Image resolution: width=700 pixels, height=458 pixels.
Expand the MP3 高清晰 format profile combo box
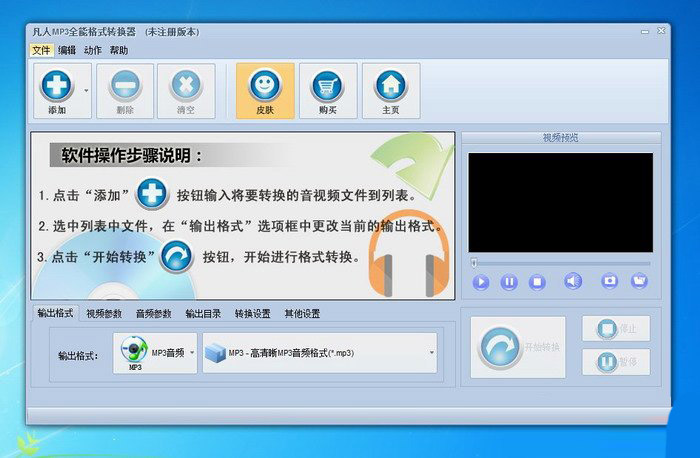pos(320,353)
